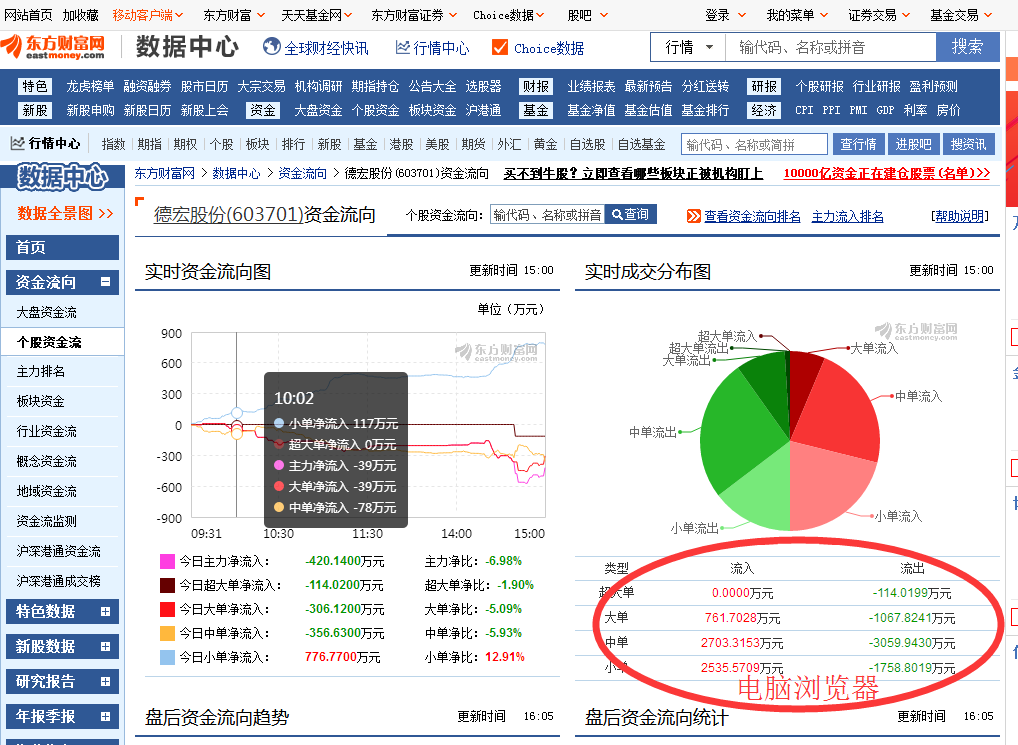Focus the 个股资金流向 query input
Screen dimensions: 1018x745
tap(547, 215)
